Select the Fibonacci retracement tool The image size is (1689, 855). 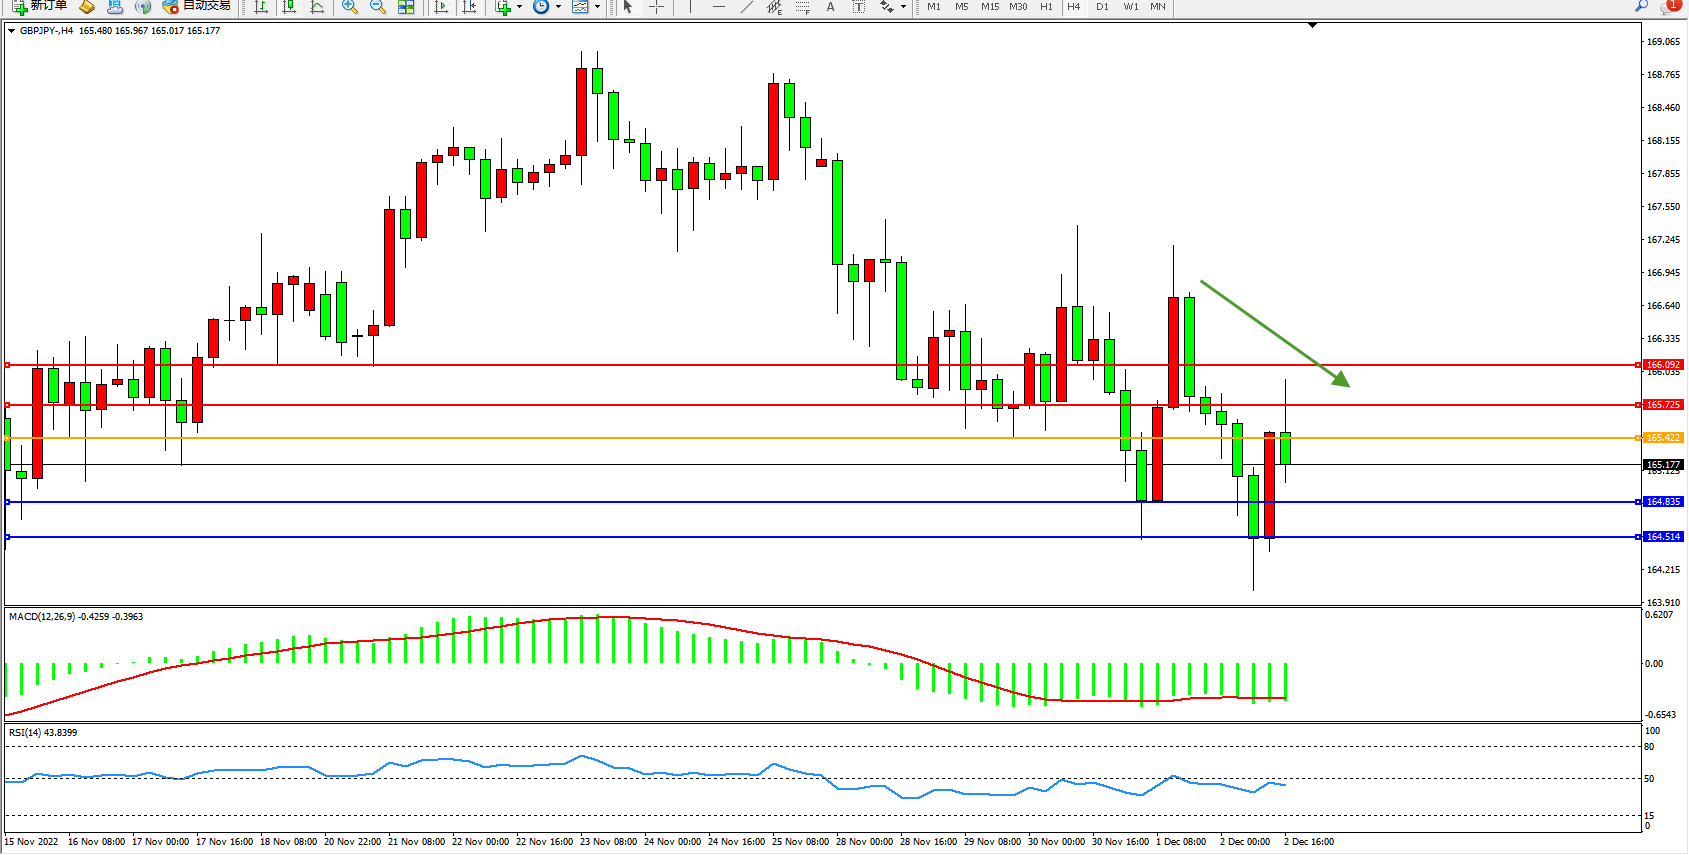click(x=802, y=7)
